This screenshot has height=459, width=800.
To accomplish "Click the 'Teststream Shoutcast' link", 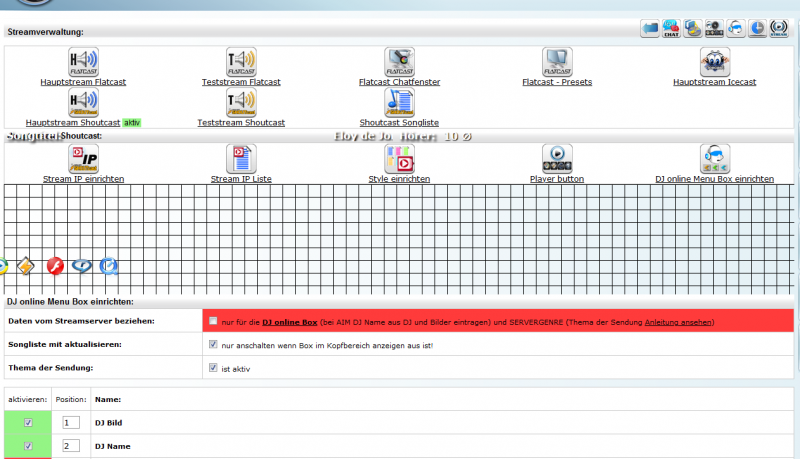I will pos(241,123).
